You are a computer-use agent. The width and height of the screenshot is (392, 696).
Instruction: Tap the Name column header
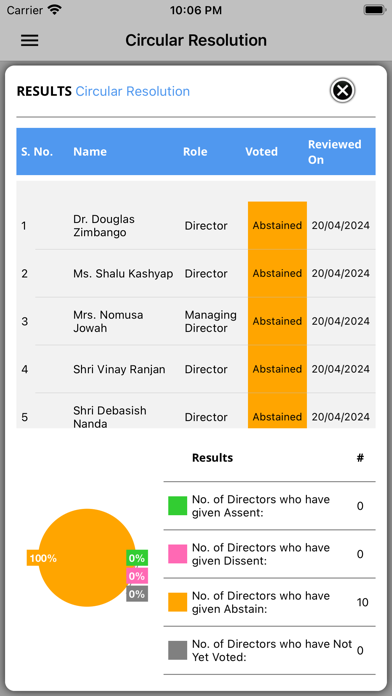tap(90, 152)
